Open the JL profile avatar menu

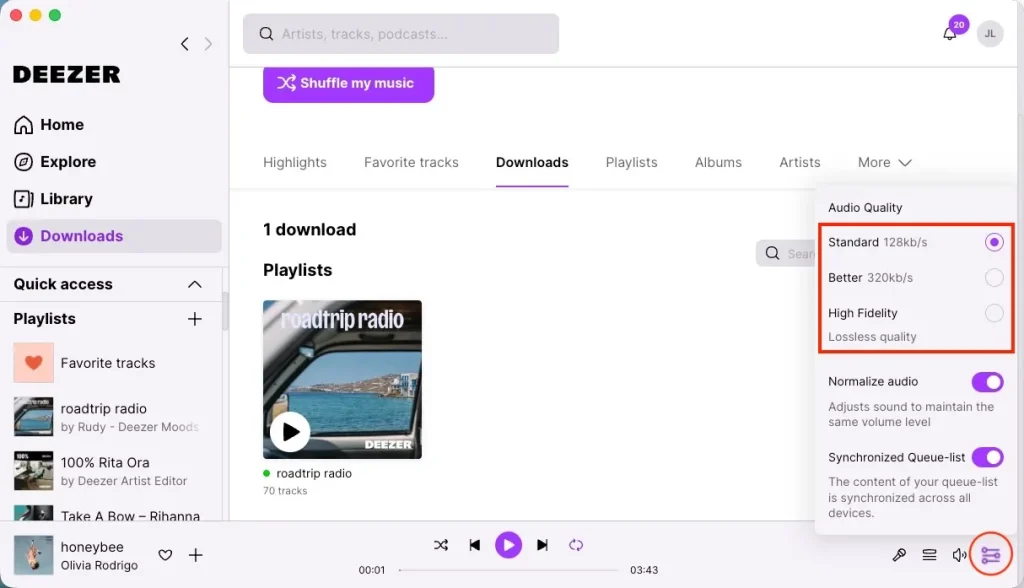click(990, 33)
